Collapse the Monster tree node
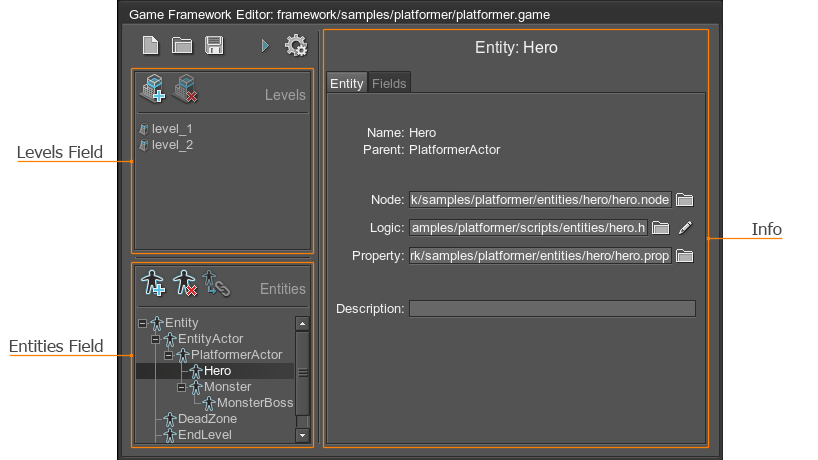 click(x=182, y=387)
